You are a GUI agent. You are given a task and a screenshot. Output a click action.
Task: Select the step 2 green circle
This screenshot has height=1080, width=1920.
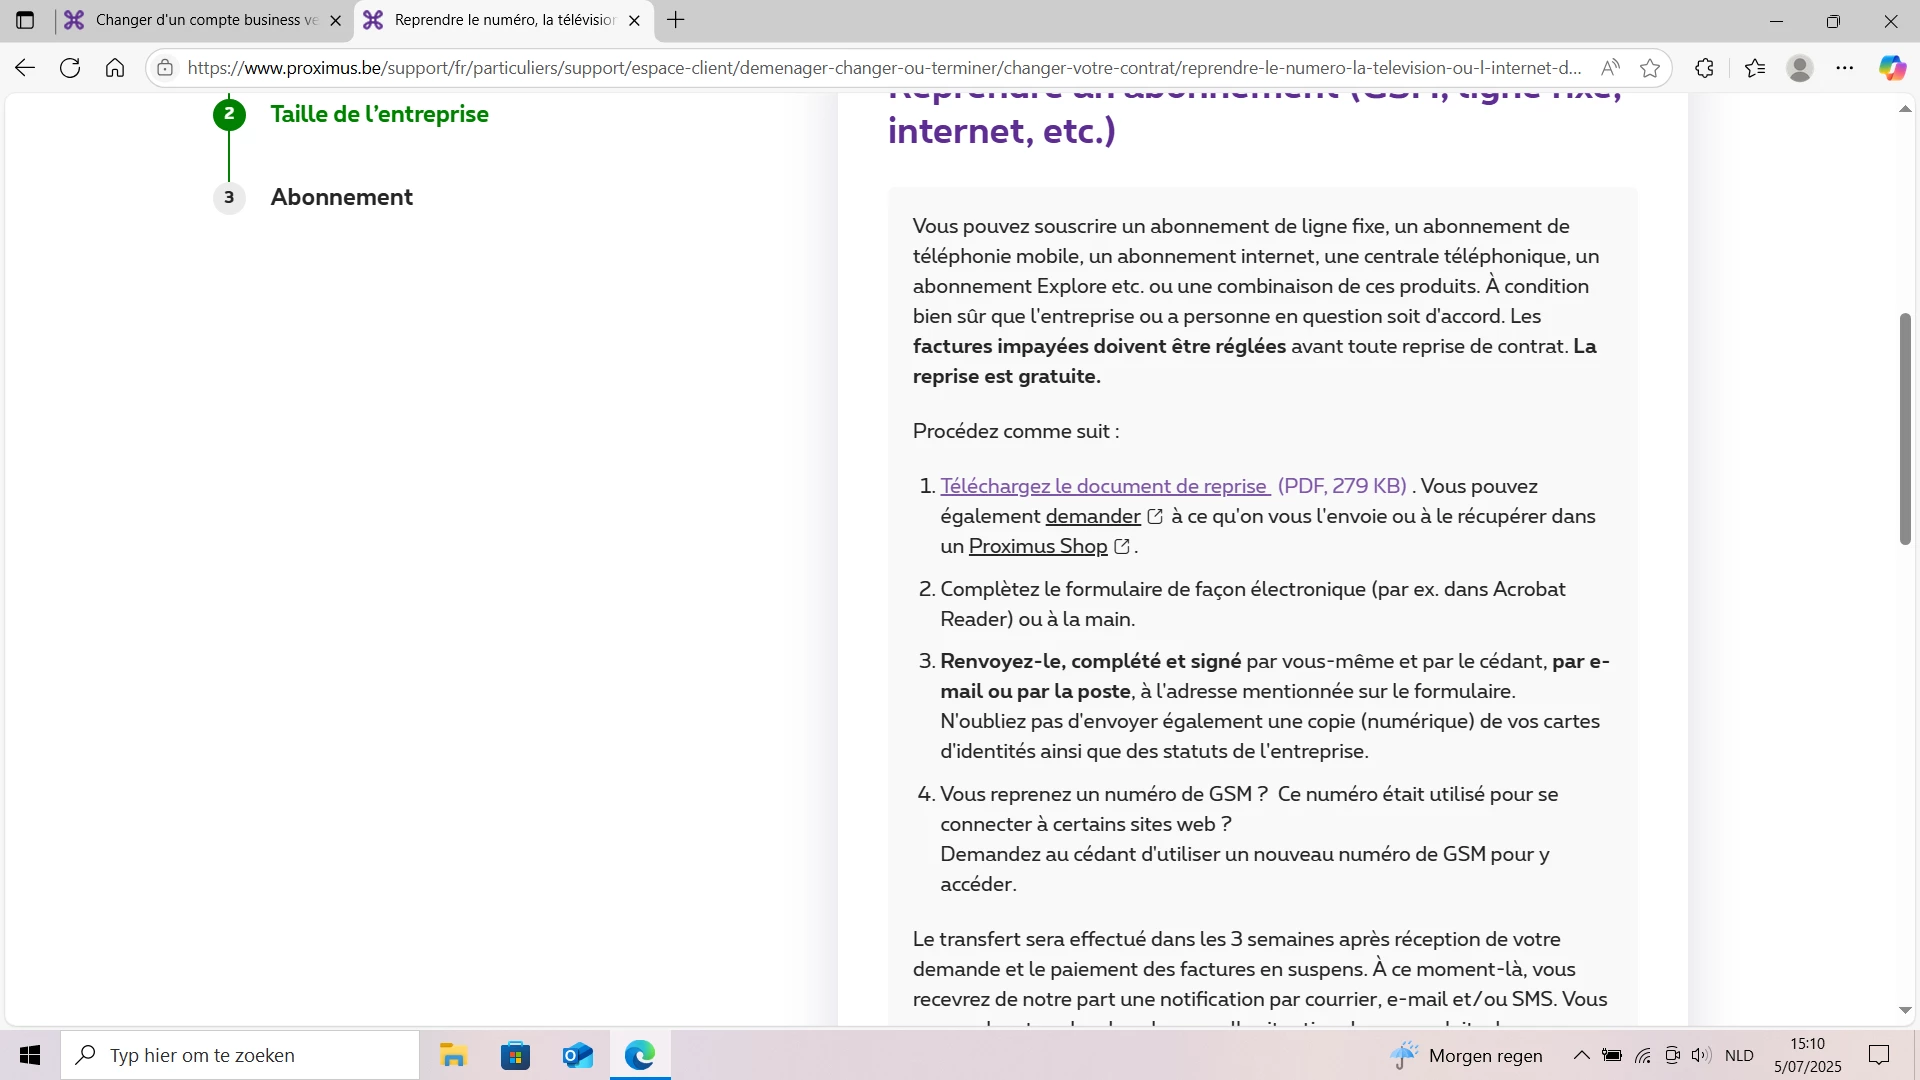click(229, 114)
